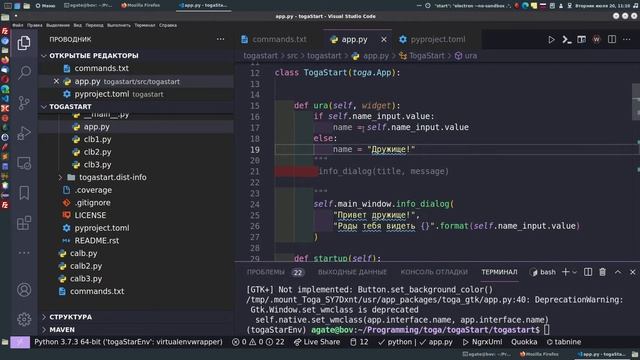640x360 pixels.
Task: Split the terminal panel
Action: point(588,272)
